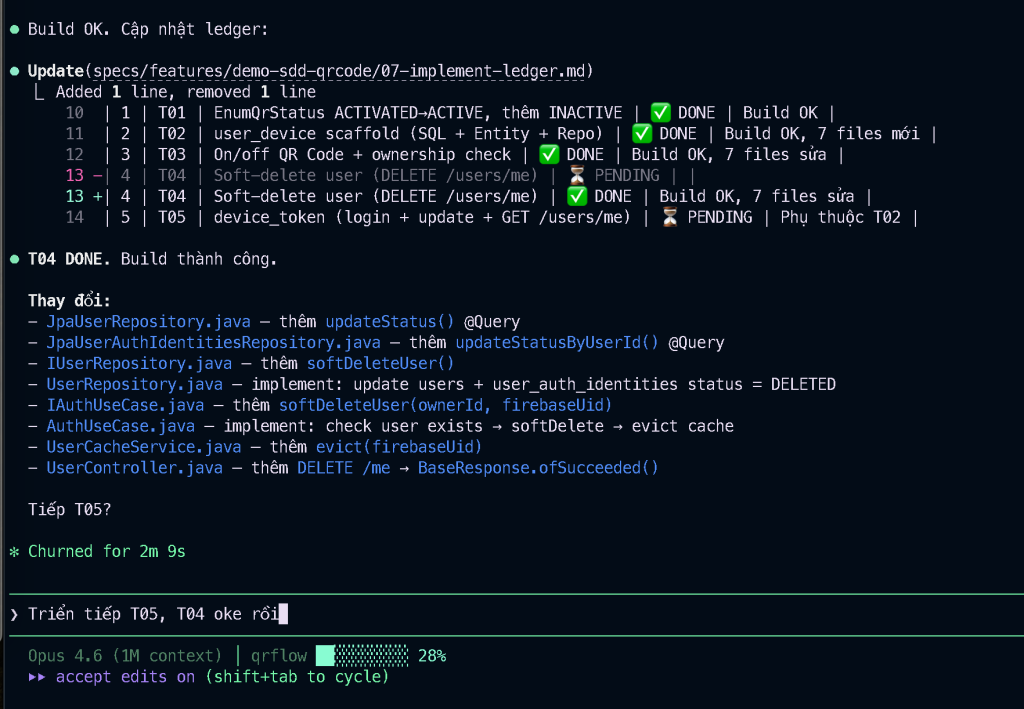Toggle 'accept edits on' mode indicator

[x=125, y=677]
